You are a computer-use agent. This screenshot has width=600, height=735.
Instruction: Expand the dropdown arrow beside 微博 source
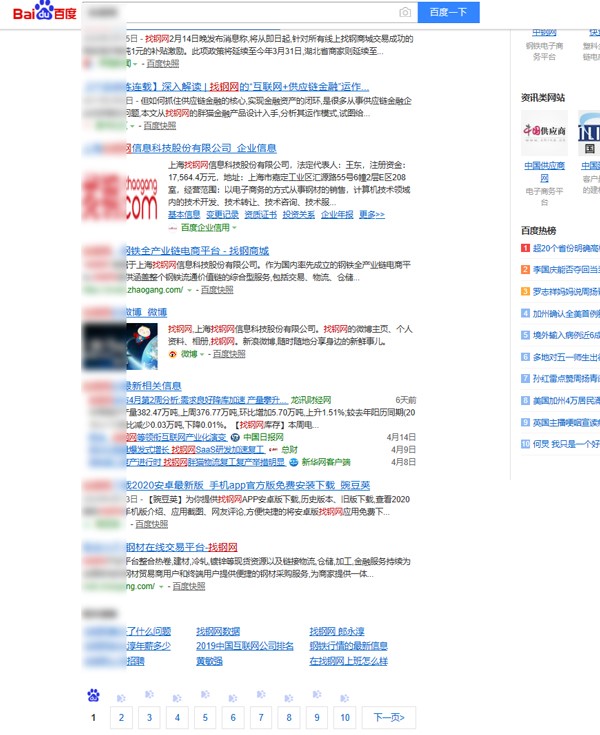tap(202, 354)
